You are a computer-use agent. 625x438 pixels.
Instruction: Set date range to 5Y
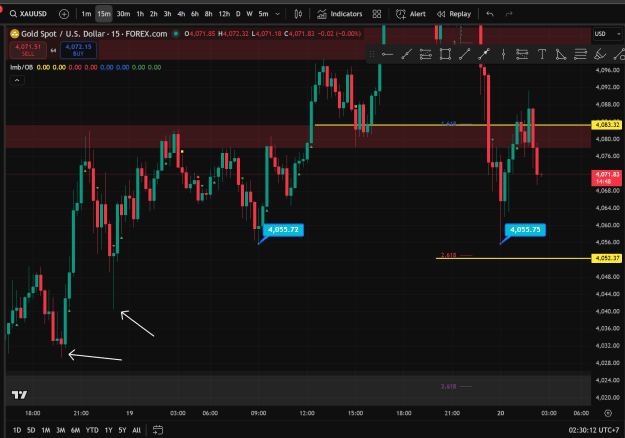click(122, 430)
